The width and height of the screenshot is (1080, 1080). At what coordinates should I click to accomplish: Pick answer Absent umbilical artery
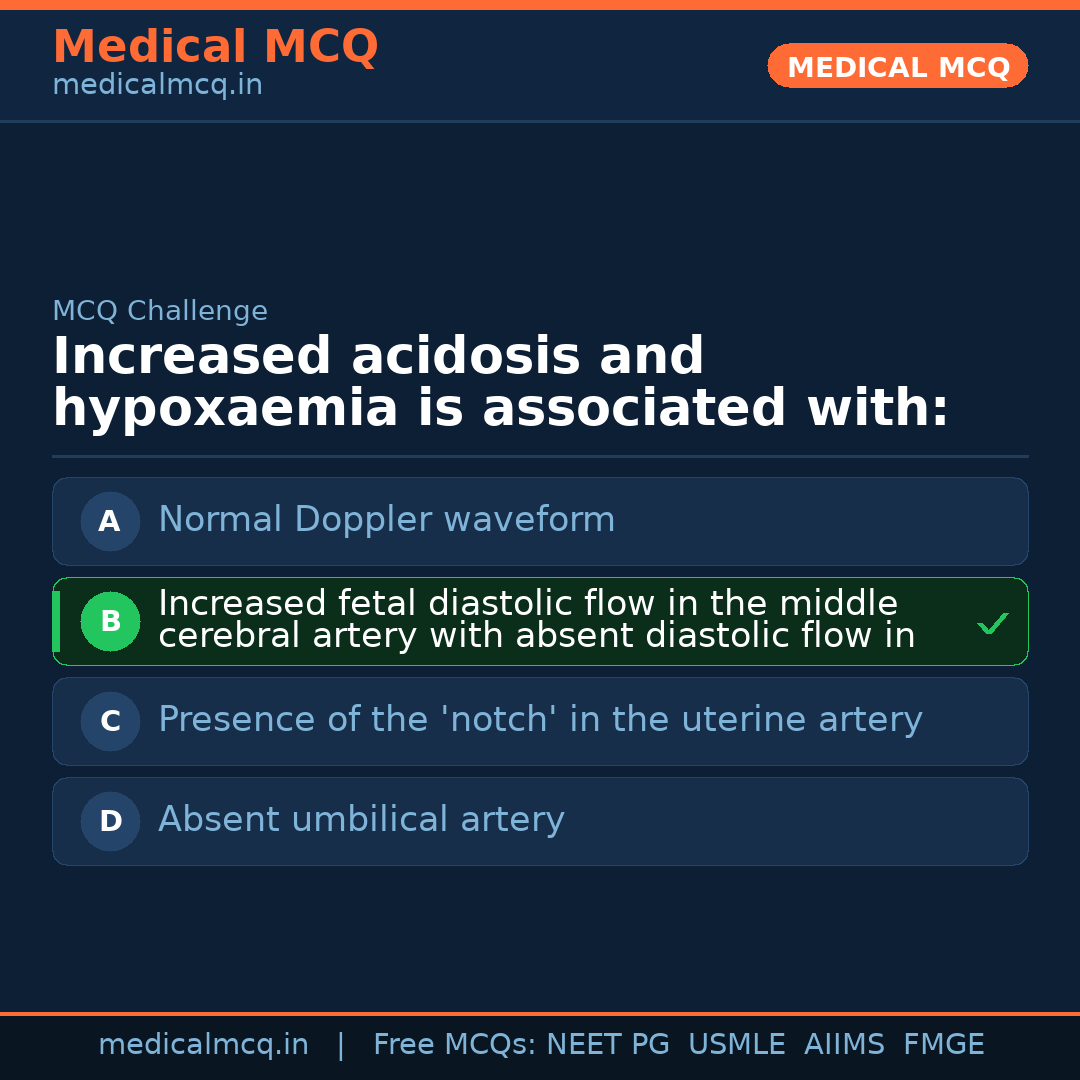tap(361, 820)
